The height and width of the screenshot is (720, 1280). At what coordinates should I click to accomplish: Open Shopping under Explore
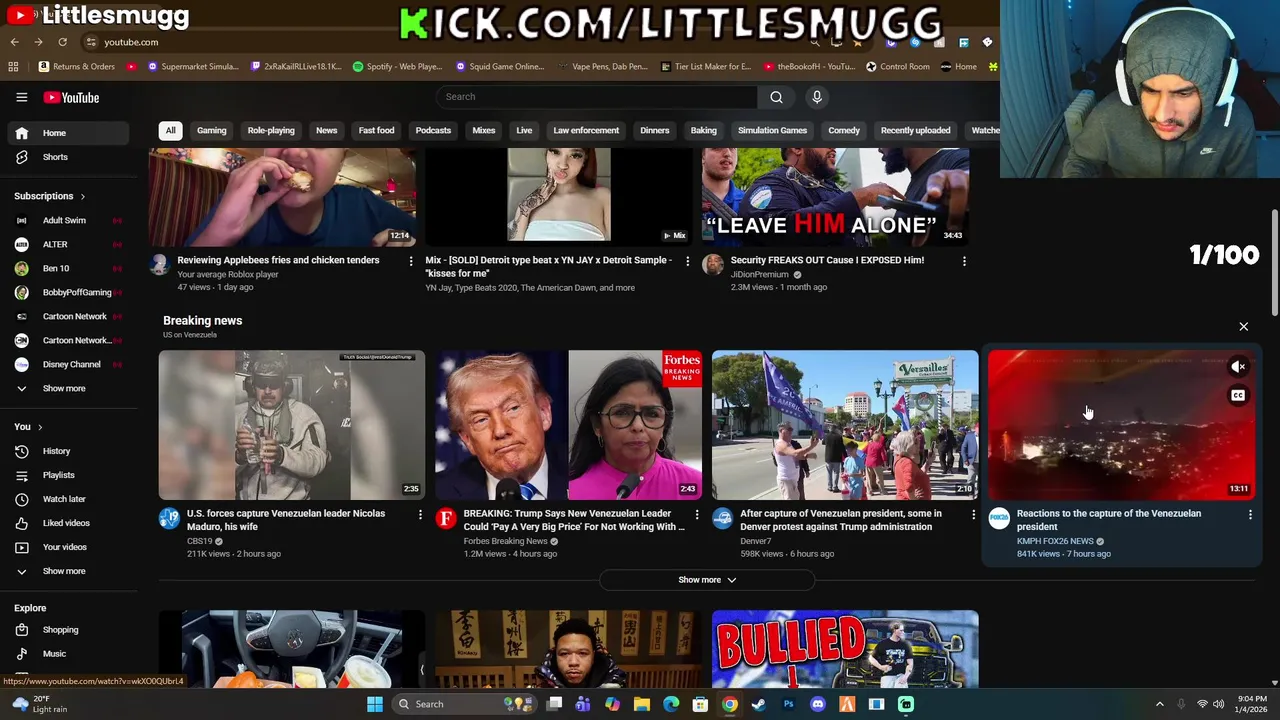(x=68, y=630)
